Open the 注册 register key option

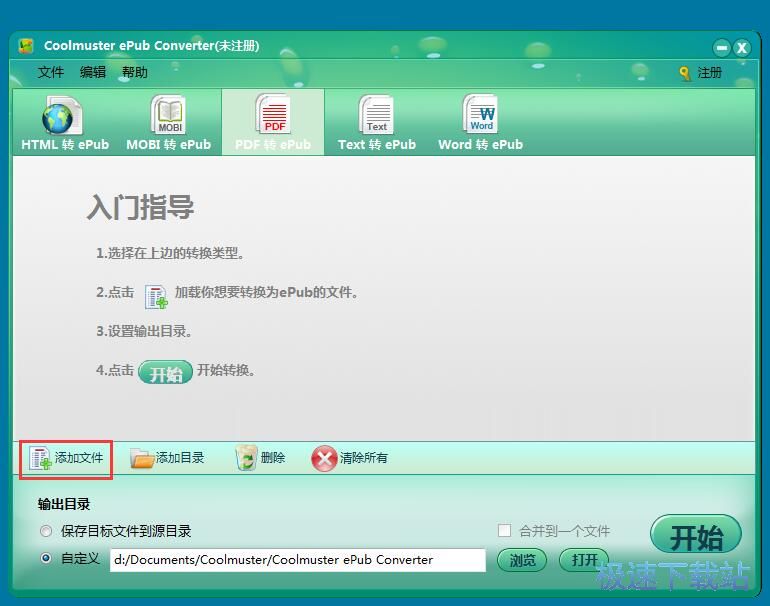(701, 73)
